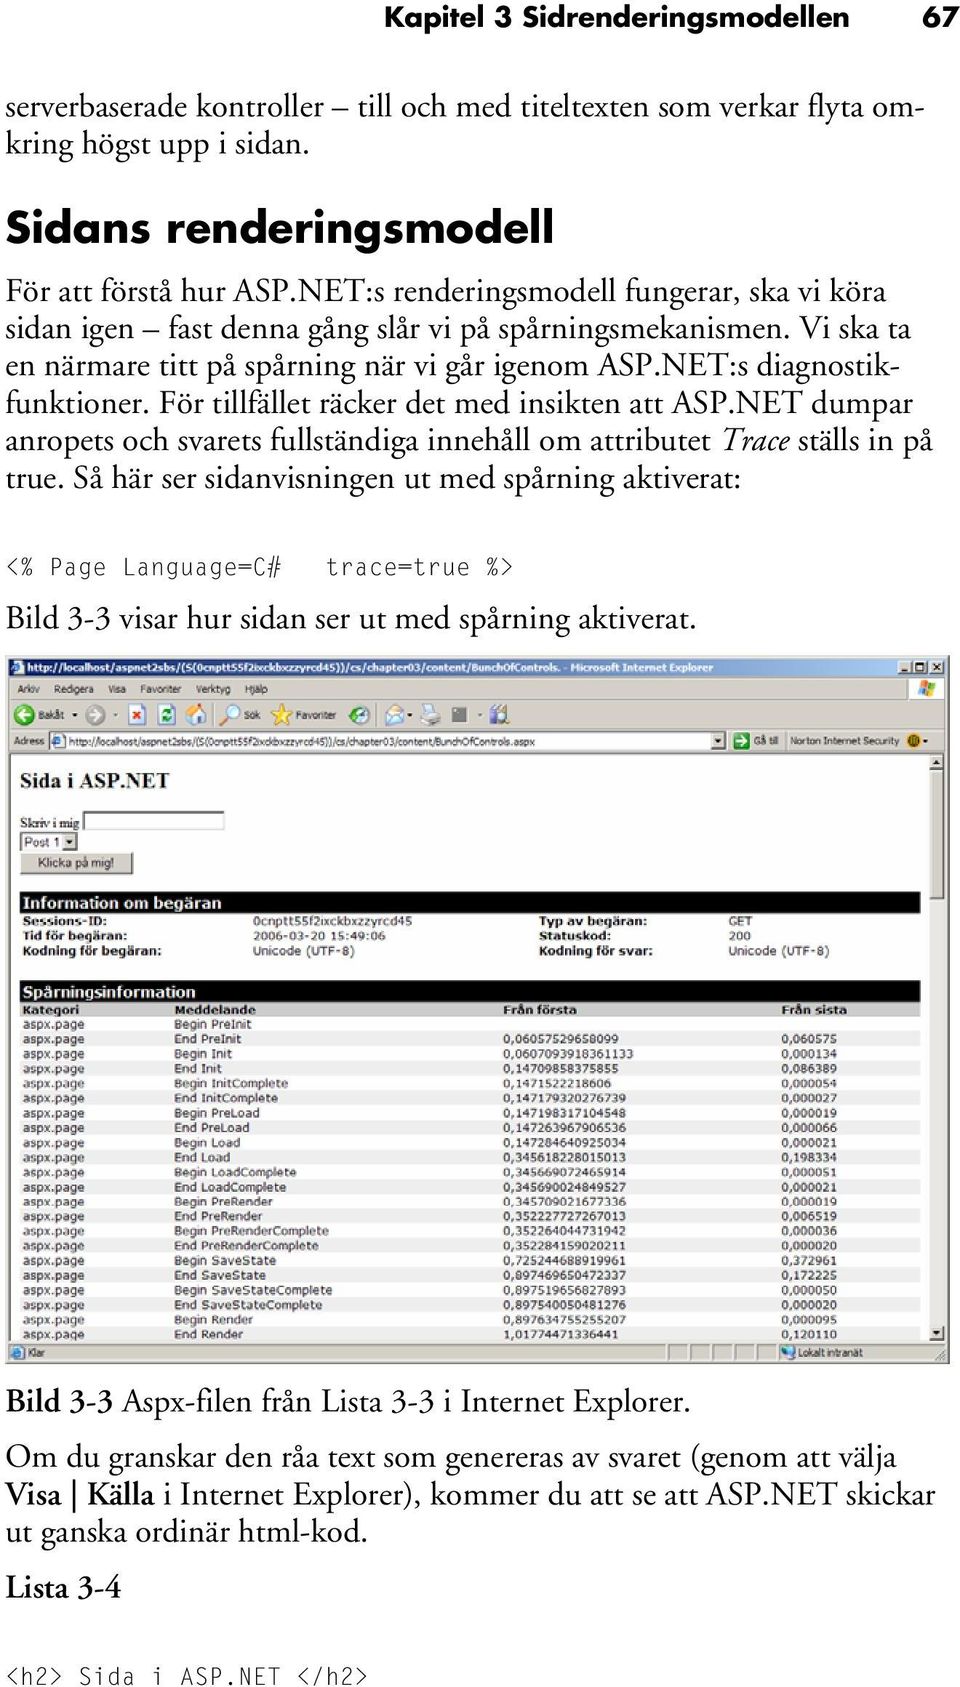
Task: Click the Begin LoadComplete message
Action: pyautogui.click(x=235, y=1172)
